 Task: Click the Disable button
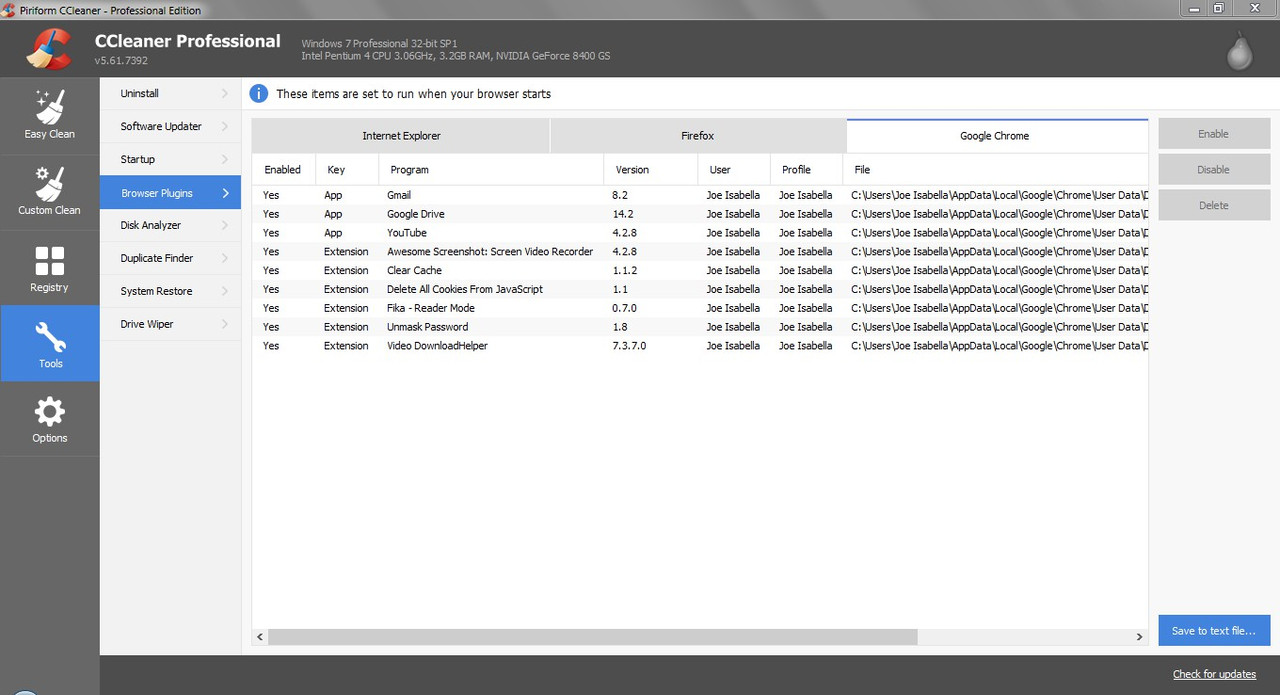pos(1214,170)
